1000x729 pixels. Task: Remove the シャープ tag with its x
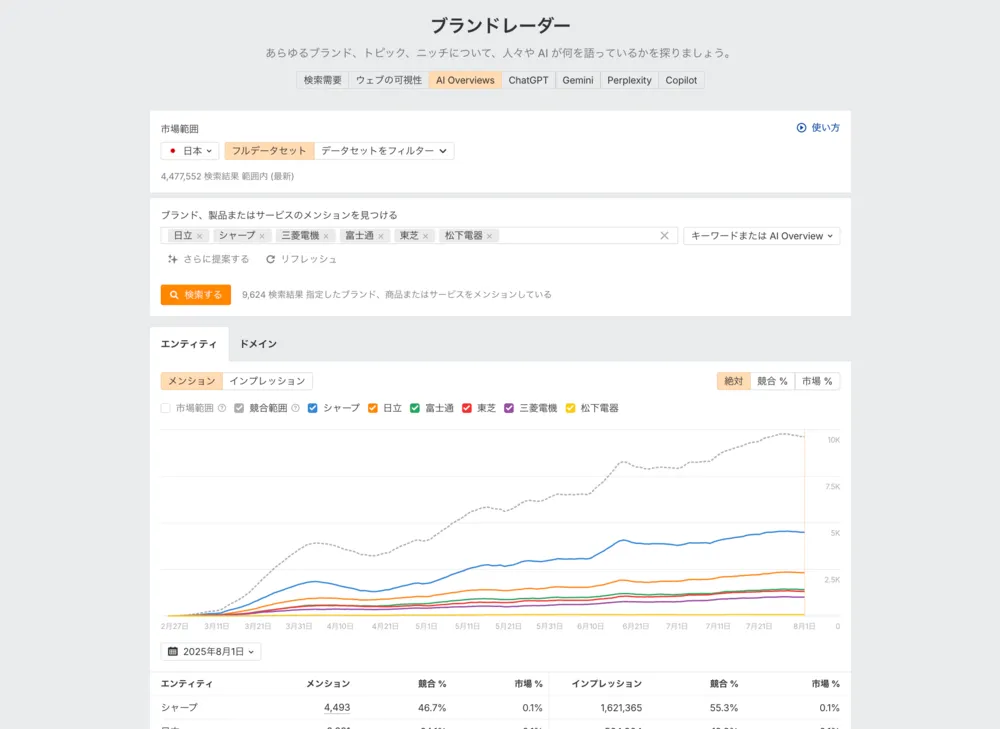(262, 236)
